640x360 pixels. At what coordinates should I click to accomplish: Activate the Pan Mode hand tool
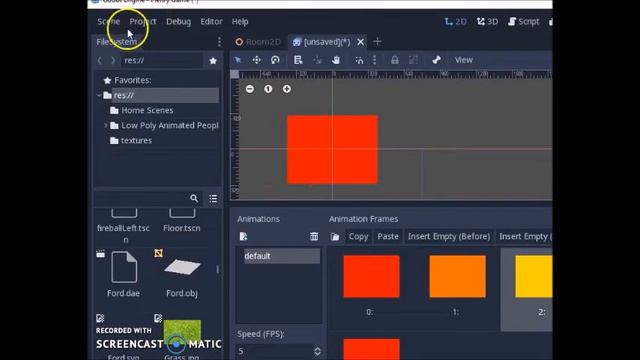(336, 60)
